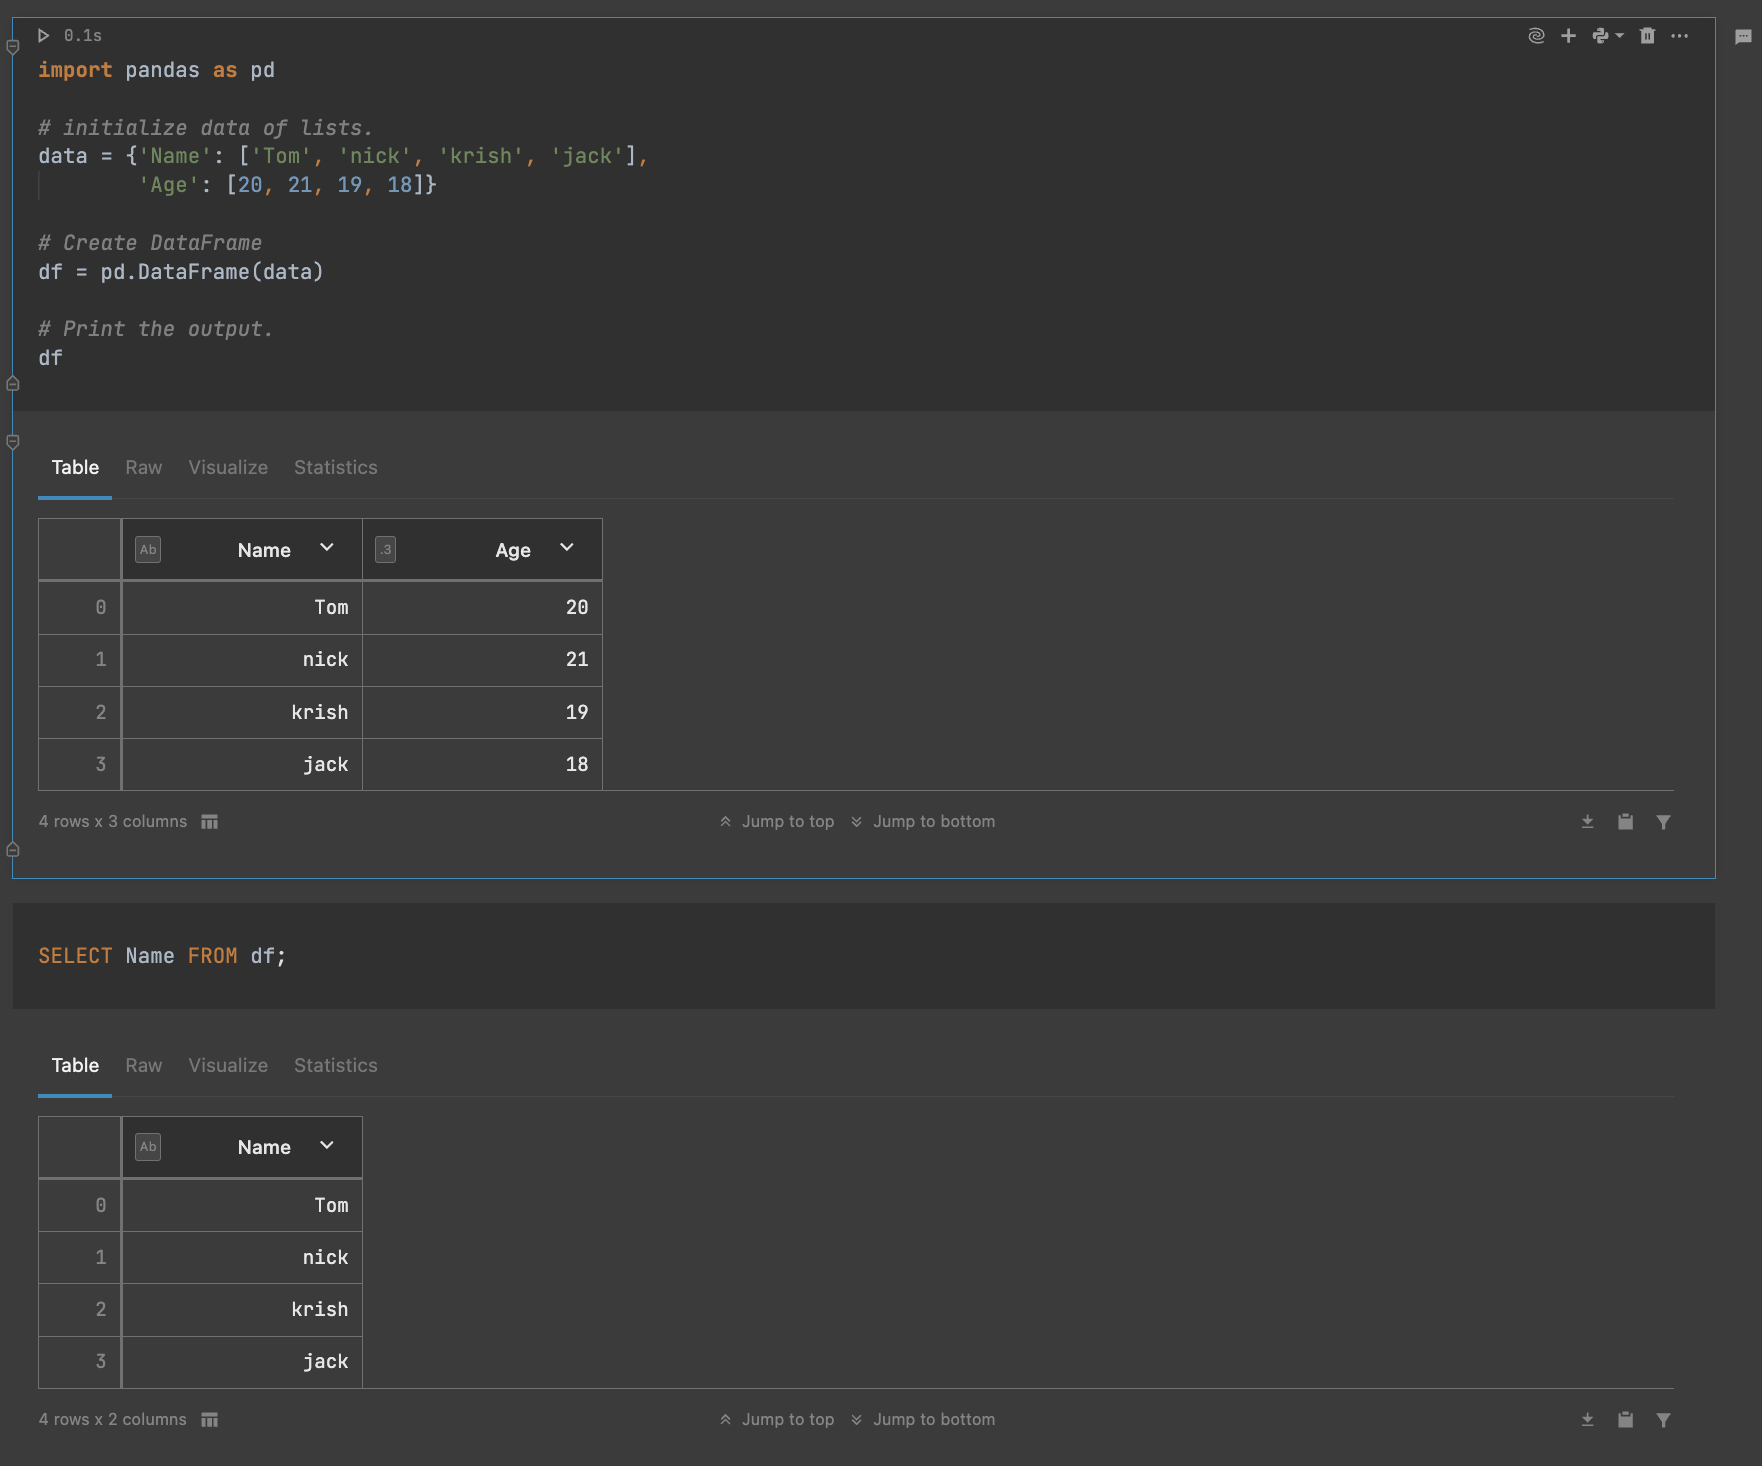Open Statistics tab of SQL result
The height and width of the screenshot is (1466, 1762).
click(x=335, y=1065)
